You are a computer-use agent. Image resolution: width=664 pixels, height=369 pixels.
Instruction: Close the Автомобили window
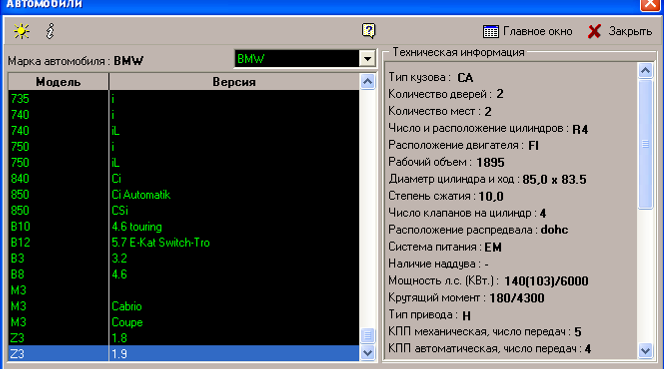click(650, 4)
